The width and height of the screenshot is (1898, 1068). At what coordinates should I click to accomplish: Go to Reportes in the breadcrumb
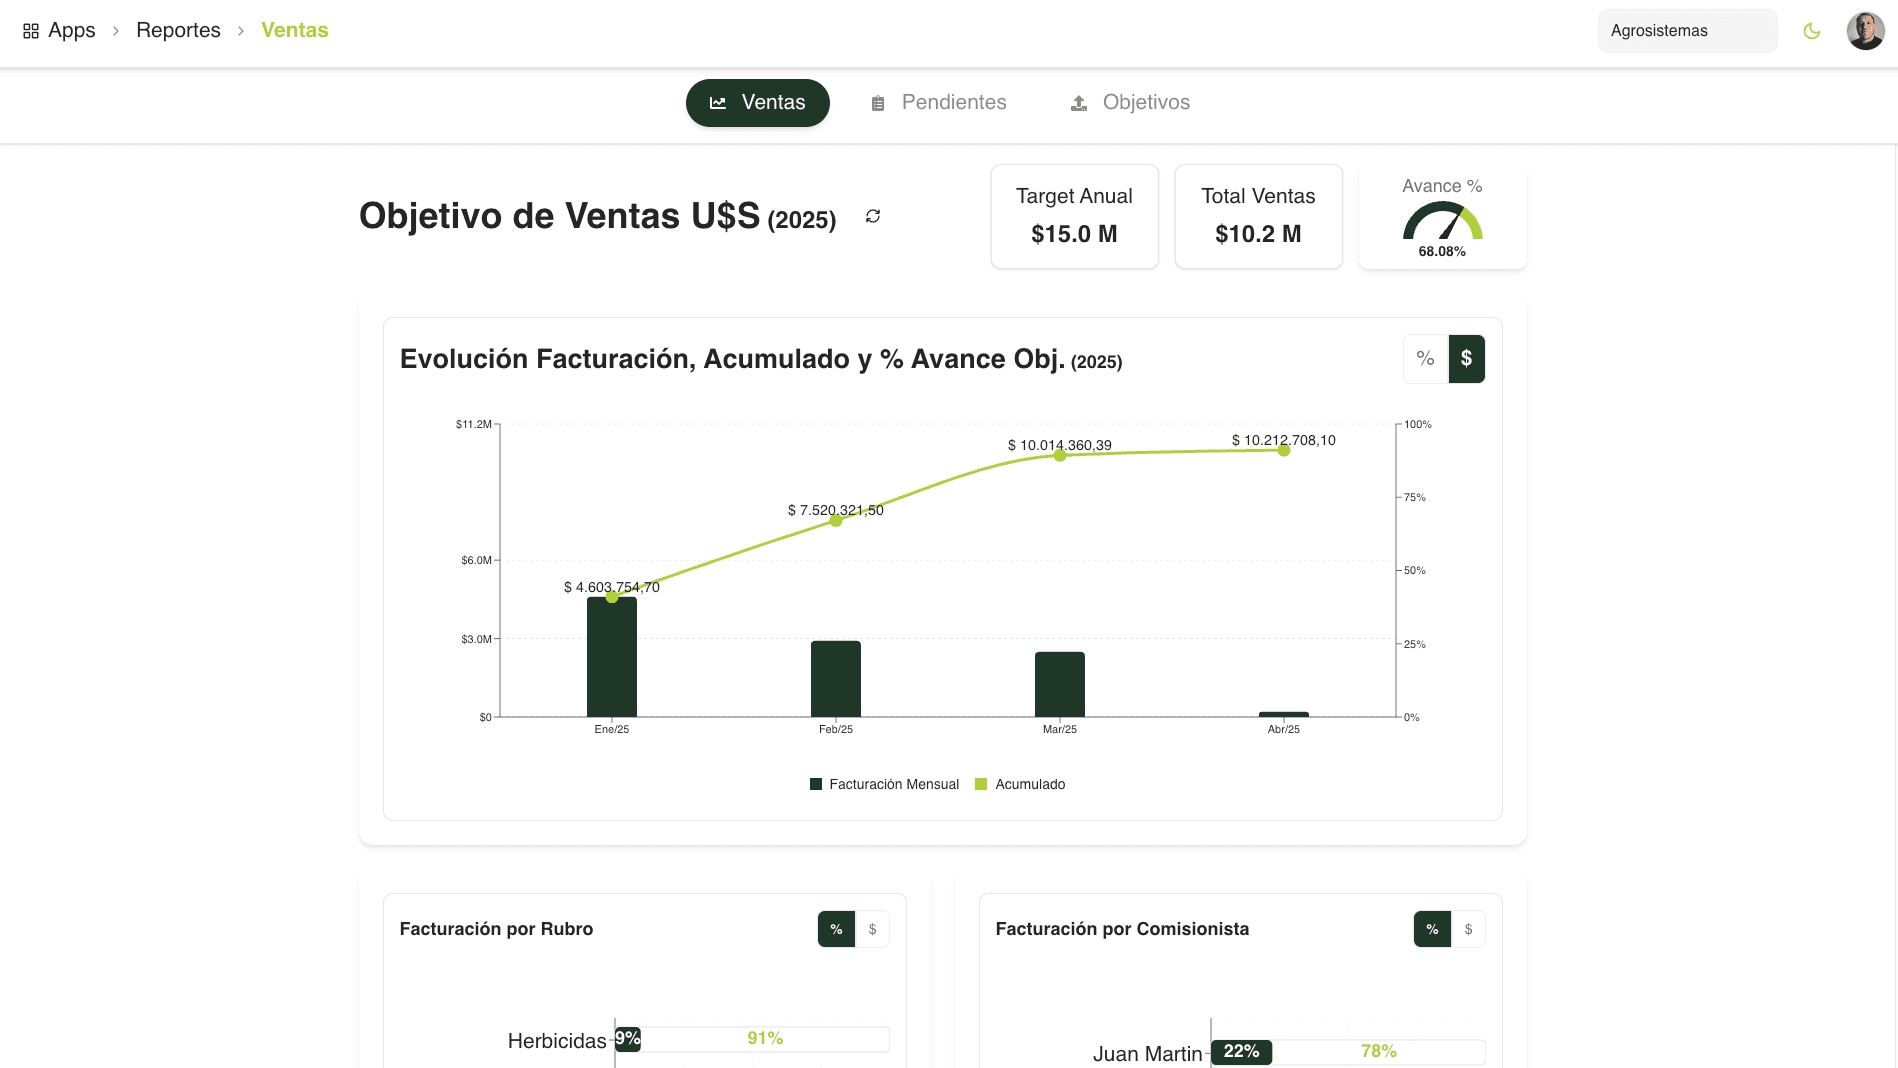[178, 30]
